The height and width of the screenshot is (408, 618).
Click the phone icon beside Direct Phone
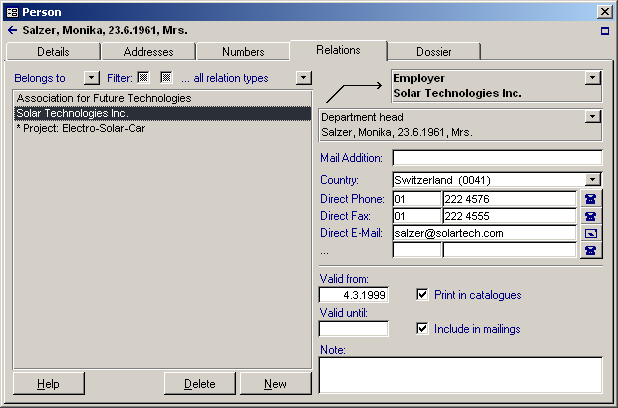coord(591,199)
